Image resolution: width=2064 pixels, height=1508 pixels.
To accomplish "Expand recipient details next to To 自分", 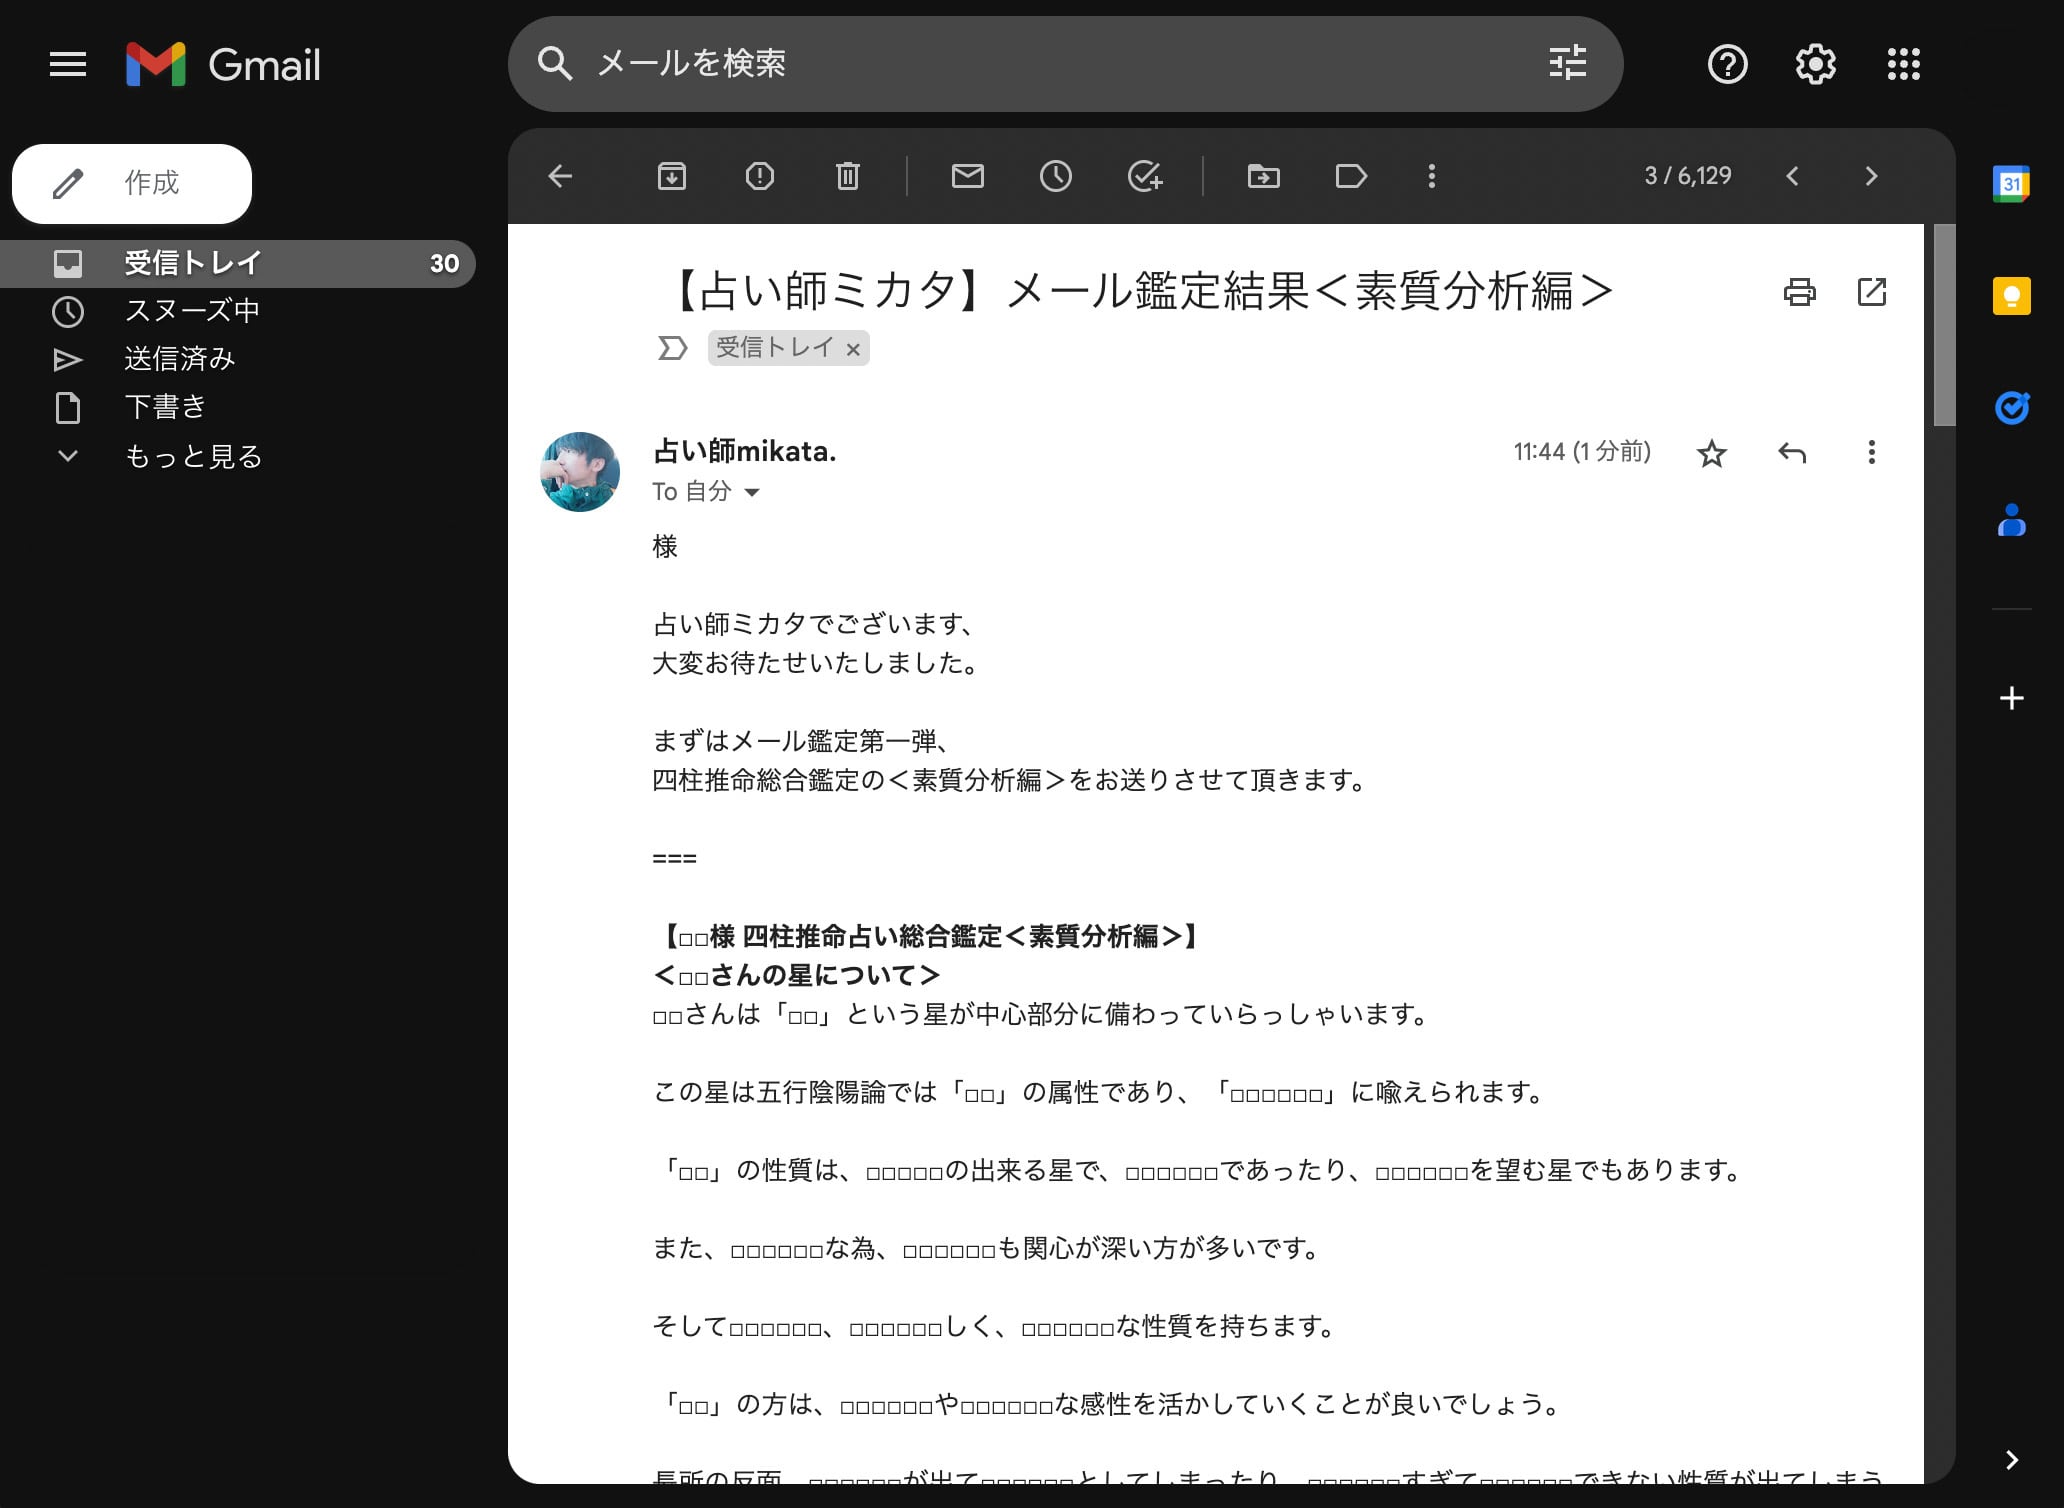I will tap(752, 492).
